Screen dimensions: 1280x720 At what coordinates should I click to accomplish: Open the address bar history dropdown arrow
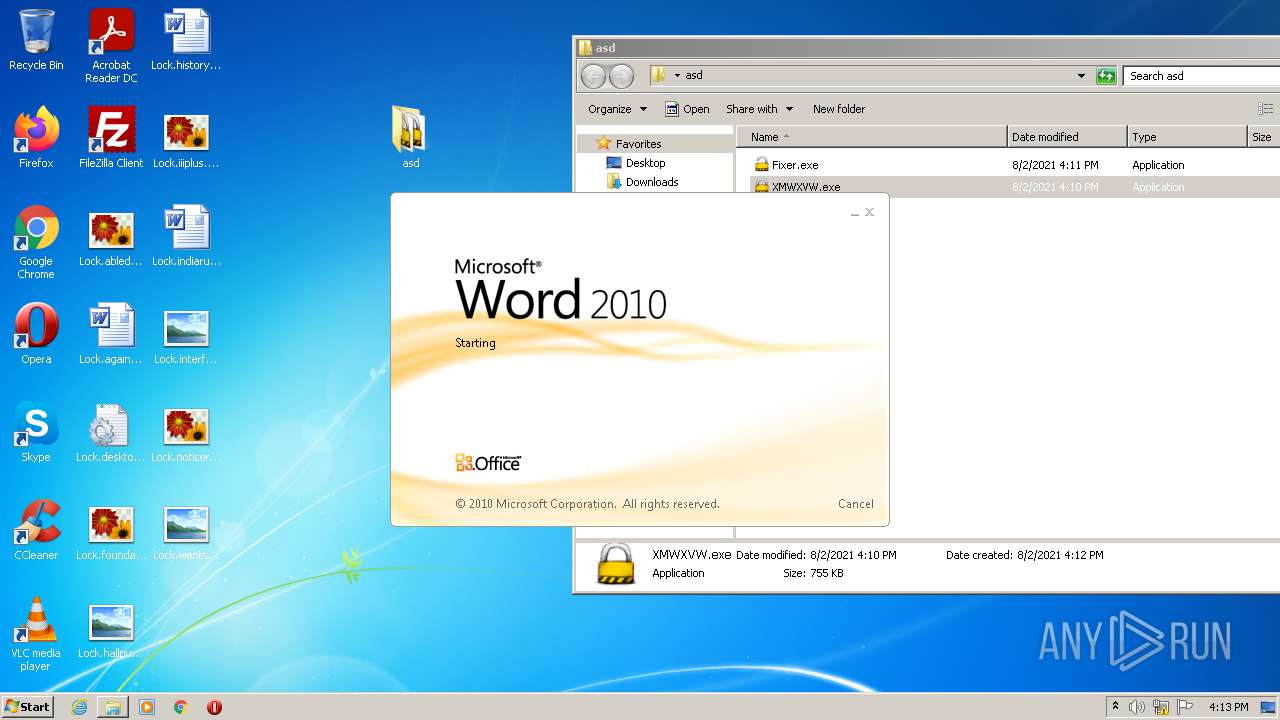(1081, 76)
